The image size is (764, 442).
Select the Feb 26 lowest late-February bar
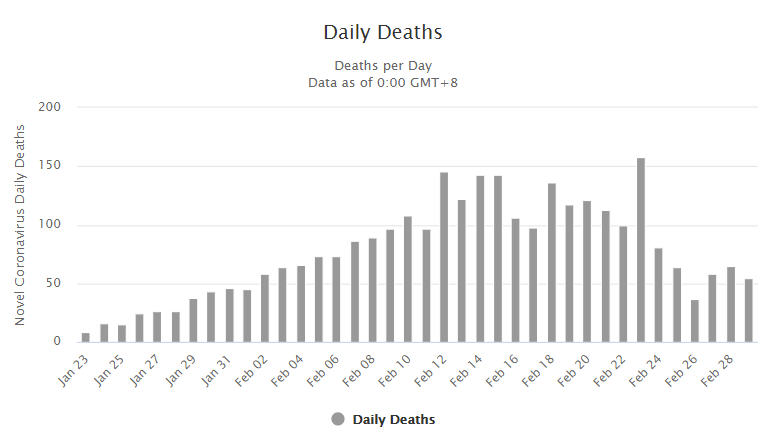(x=694, y=321)
